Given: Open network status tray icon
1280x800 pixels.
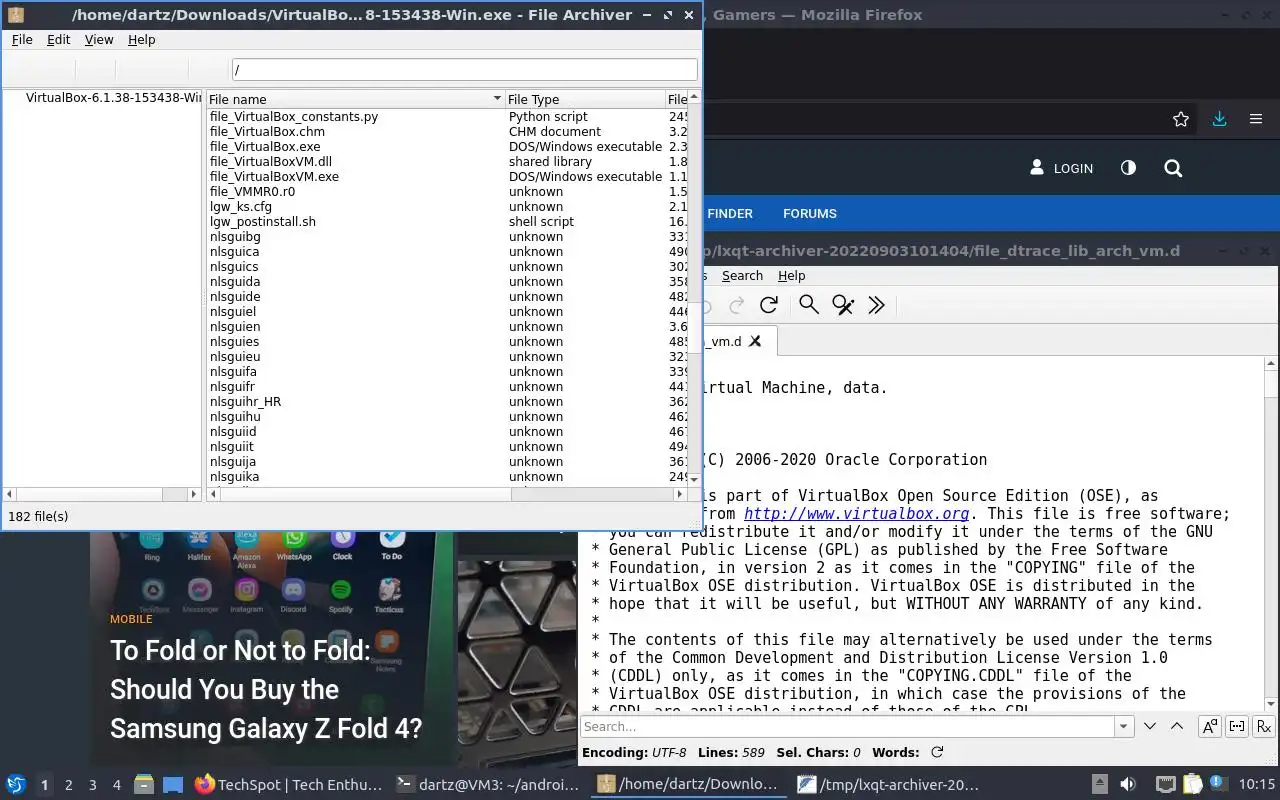Looking at the screenshot, I should 1165,784.
